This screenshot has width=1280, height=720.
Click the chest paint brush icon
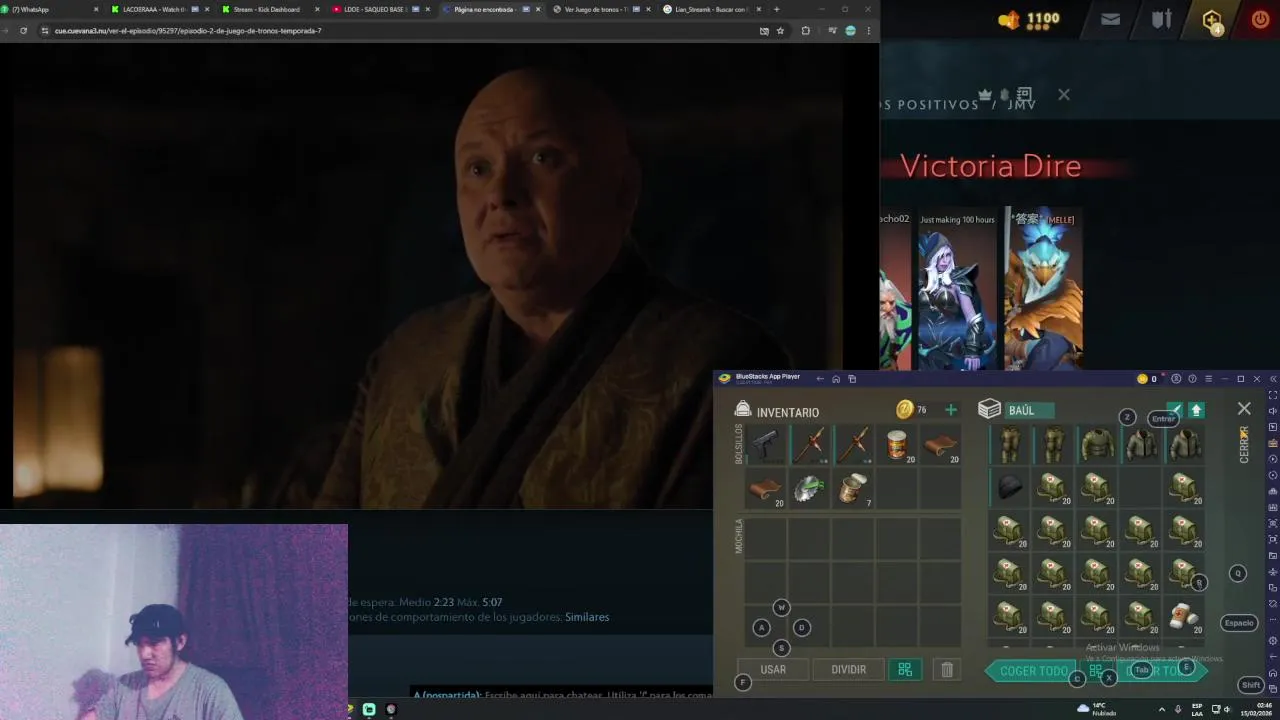(1176, 410)
